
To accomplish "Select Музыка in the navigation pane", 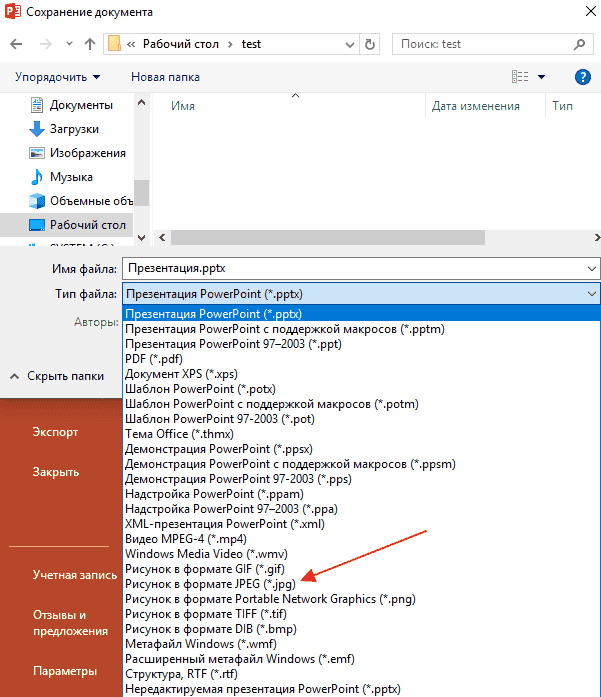I will [70, 177].
